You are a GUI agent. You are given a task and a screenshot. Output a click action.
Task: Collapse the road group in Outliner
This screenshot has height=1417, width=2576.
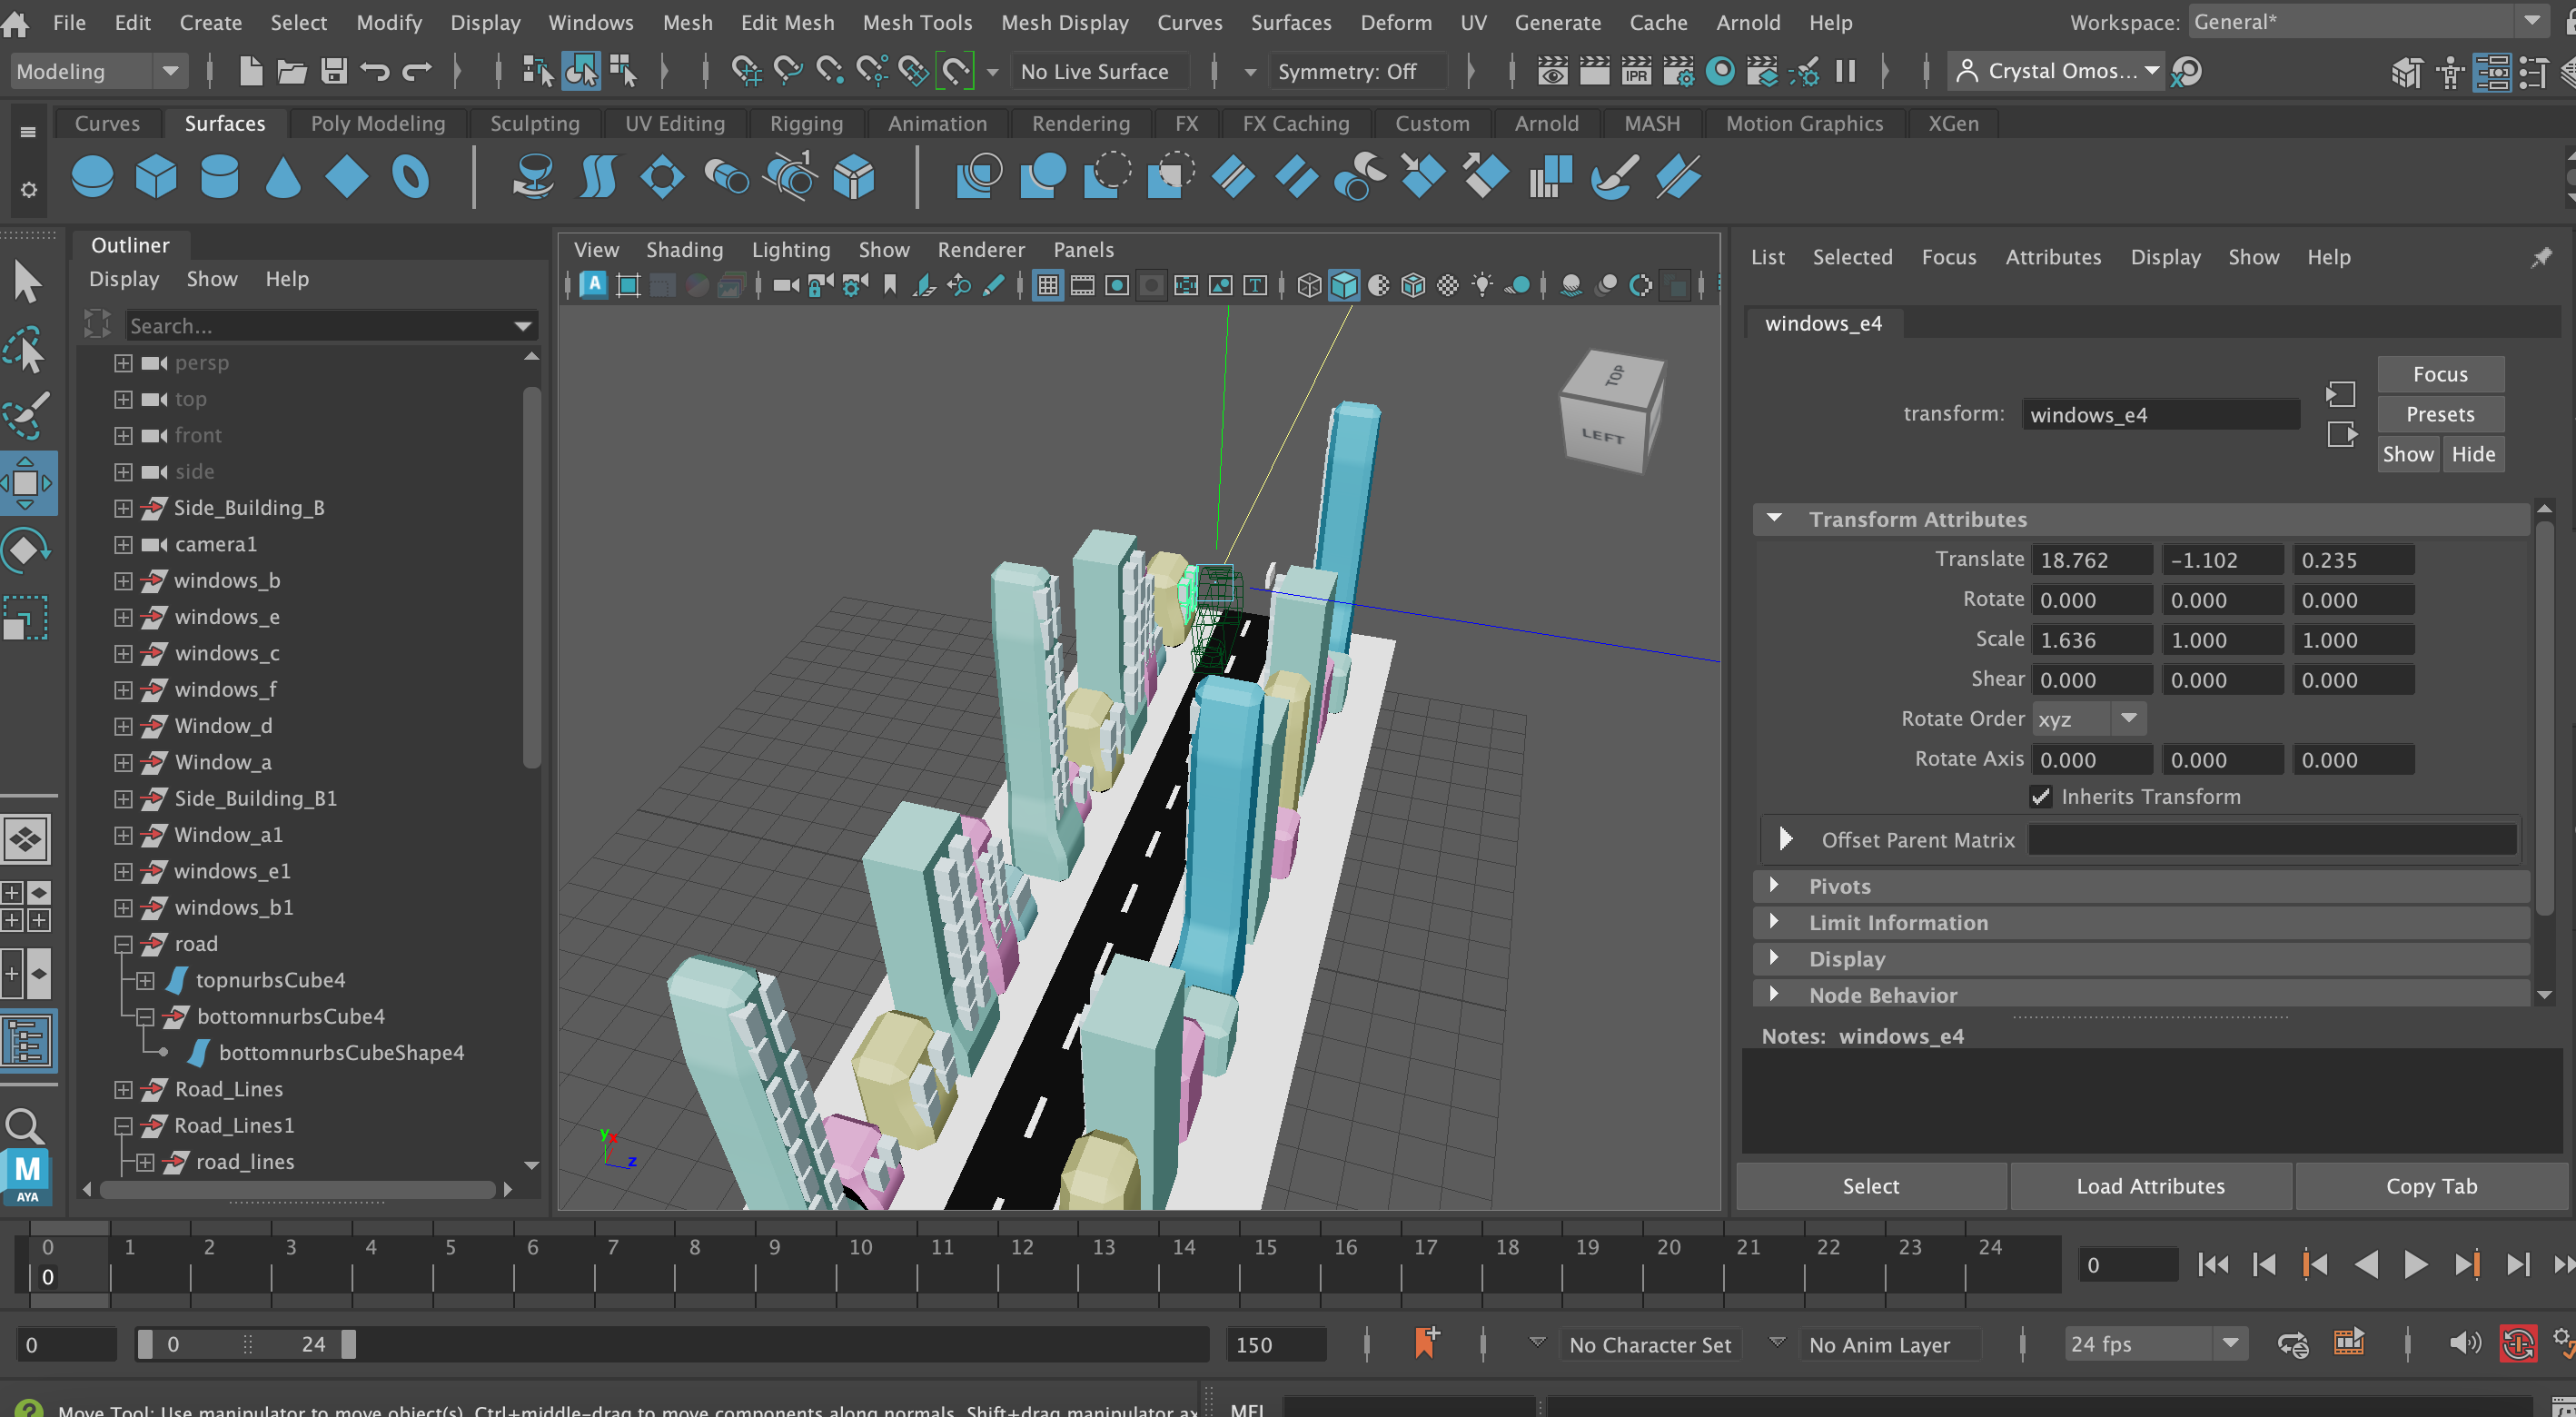pyautogui.click(x=123, y=944)
